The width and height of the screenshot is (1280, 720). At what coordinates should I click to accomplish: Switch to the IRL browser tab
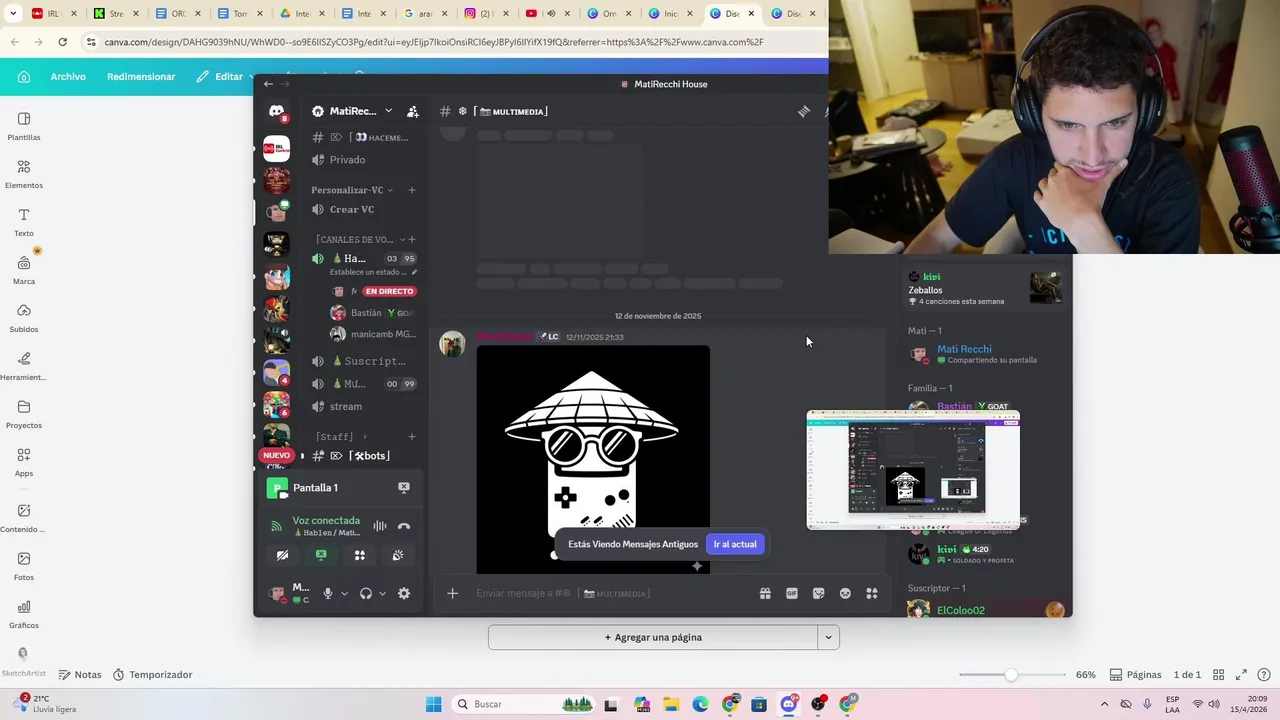pyautogui.click(x=53, y=14)
